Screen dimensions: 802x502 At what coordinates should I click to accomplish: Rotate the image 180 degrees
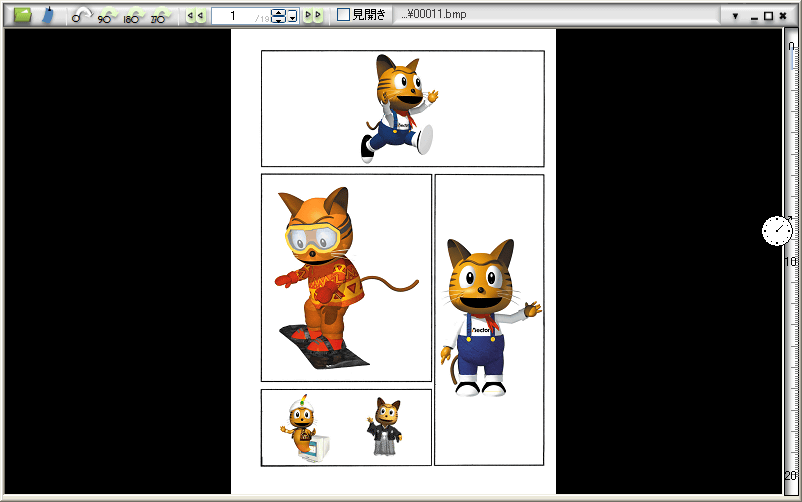pos(135,15)
